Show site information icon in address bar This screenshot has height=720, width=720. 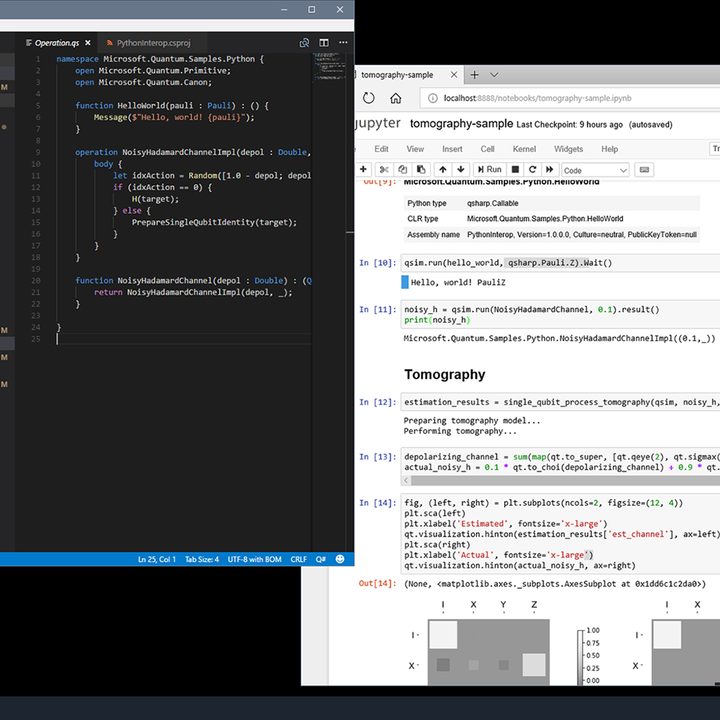[x=433, y=98]
